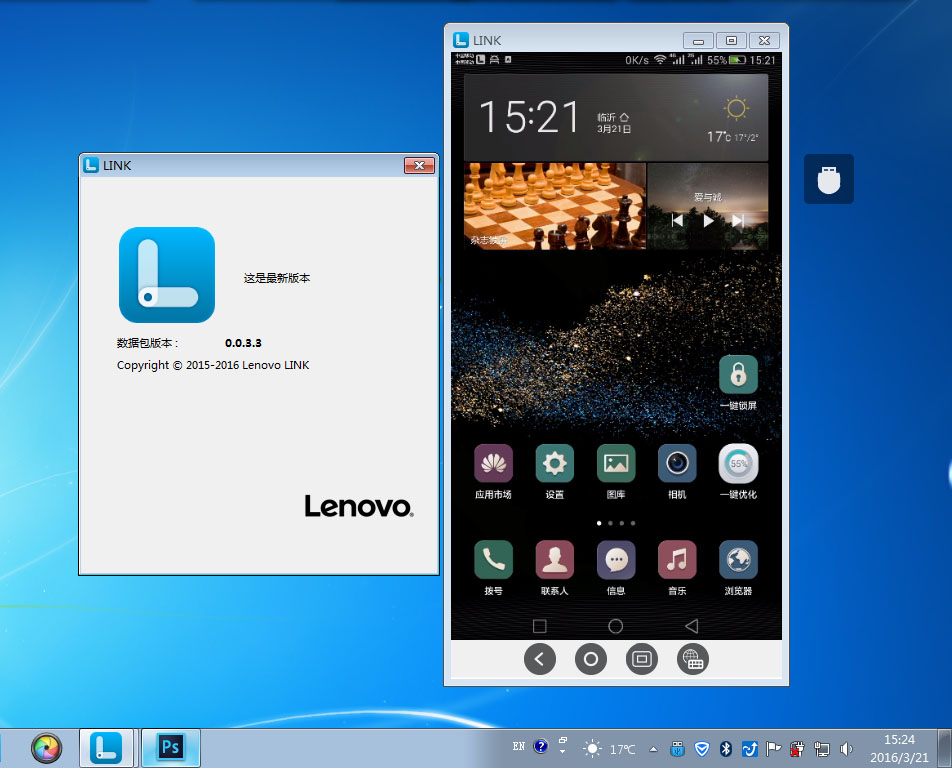
Task: Open the Gallery app on phone
Action: tap(616, 464)
